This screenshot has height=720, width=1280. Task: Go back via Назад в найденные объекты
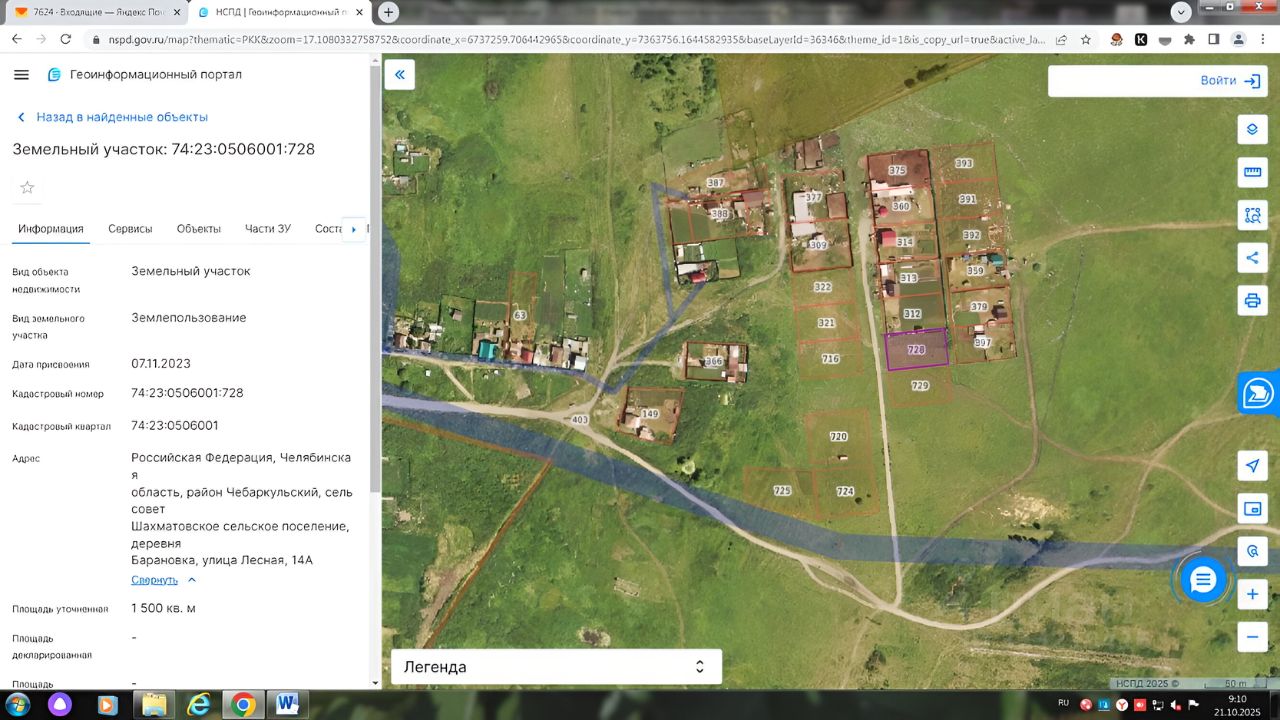pos(111,117)
